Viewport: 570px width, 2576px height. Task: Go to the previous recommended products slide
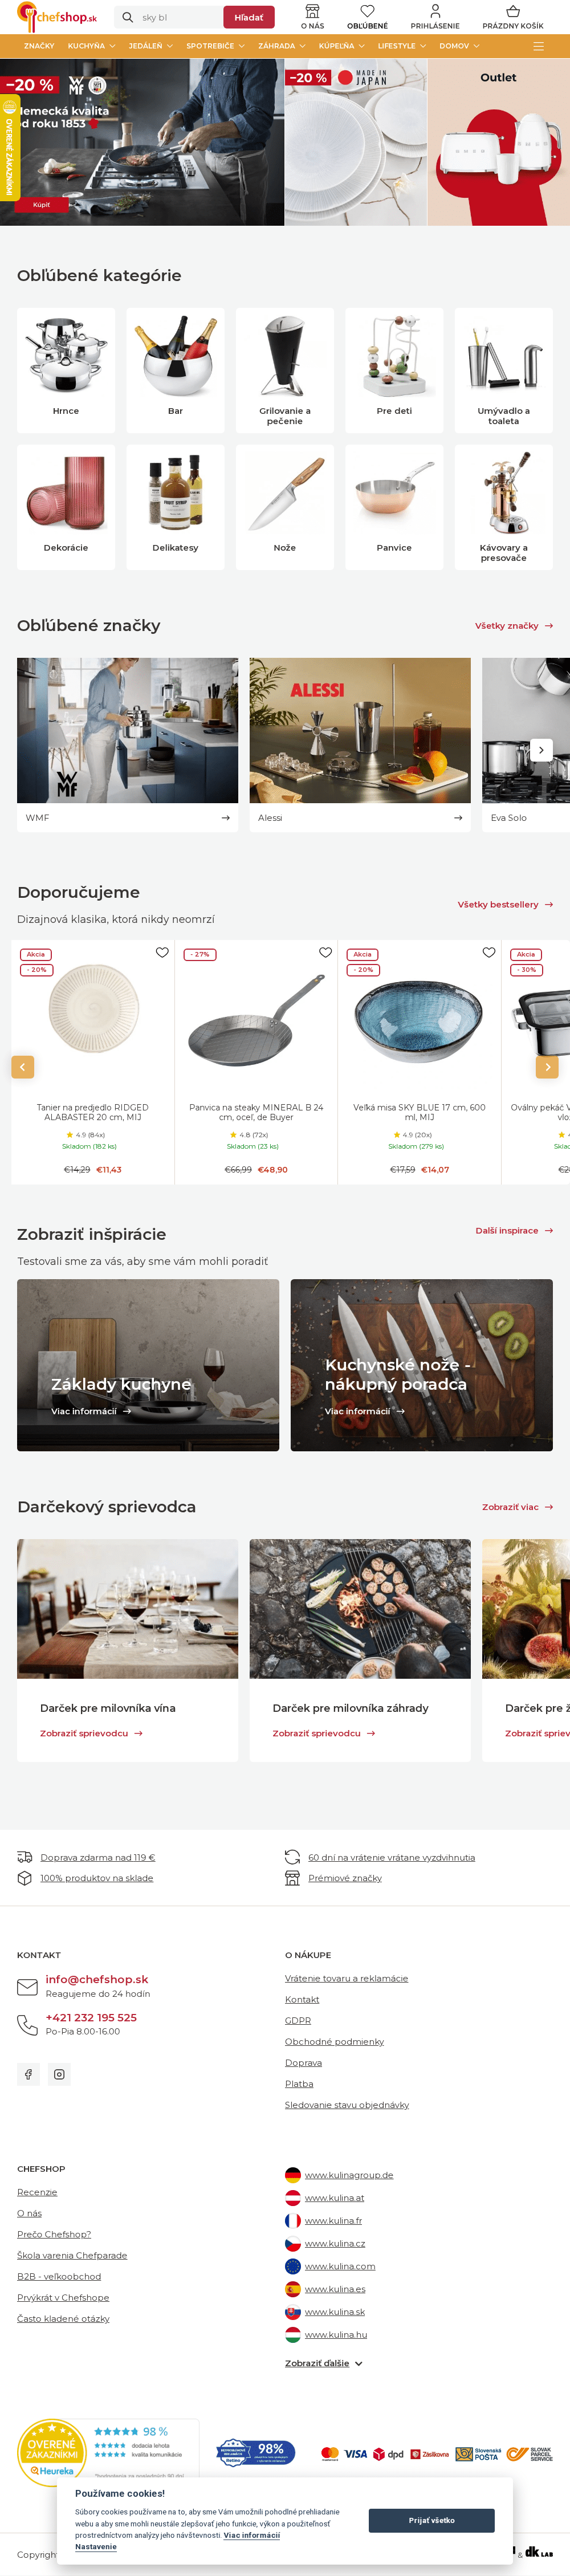click(x=23, y=1067)
